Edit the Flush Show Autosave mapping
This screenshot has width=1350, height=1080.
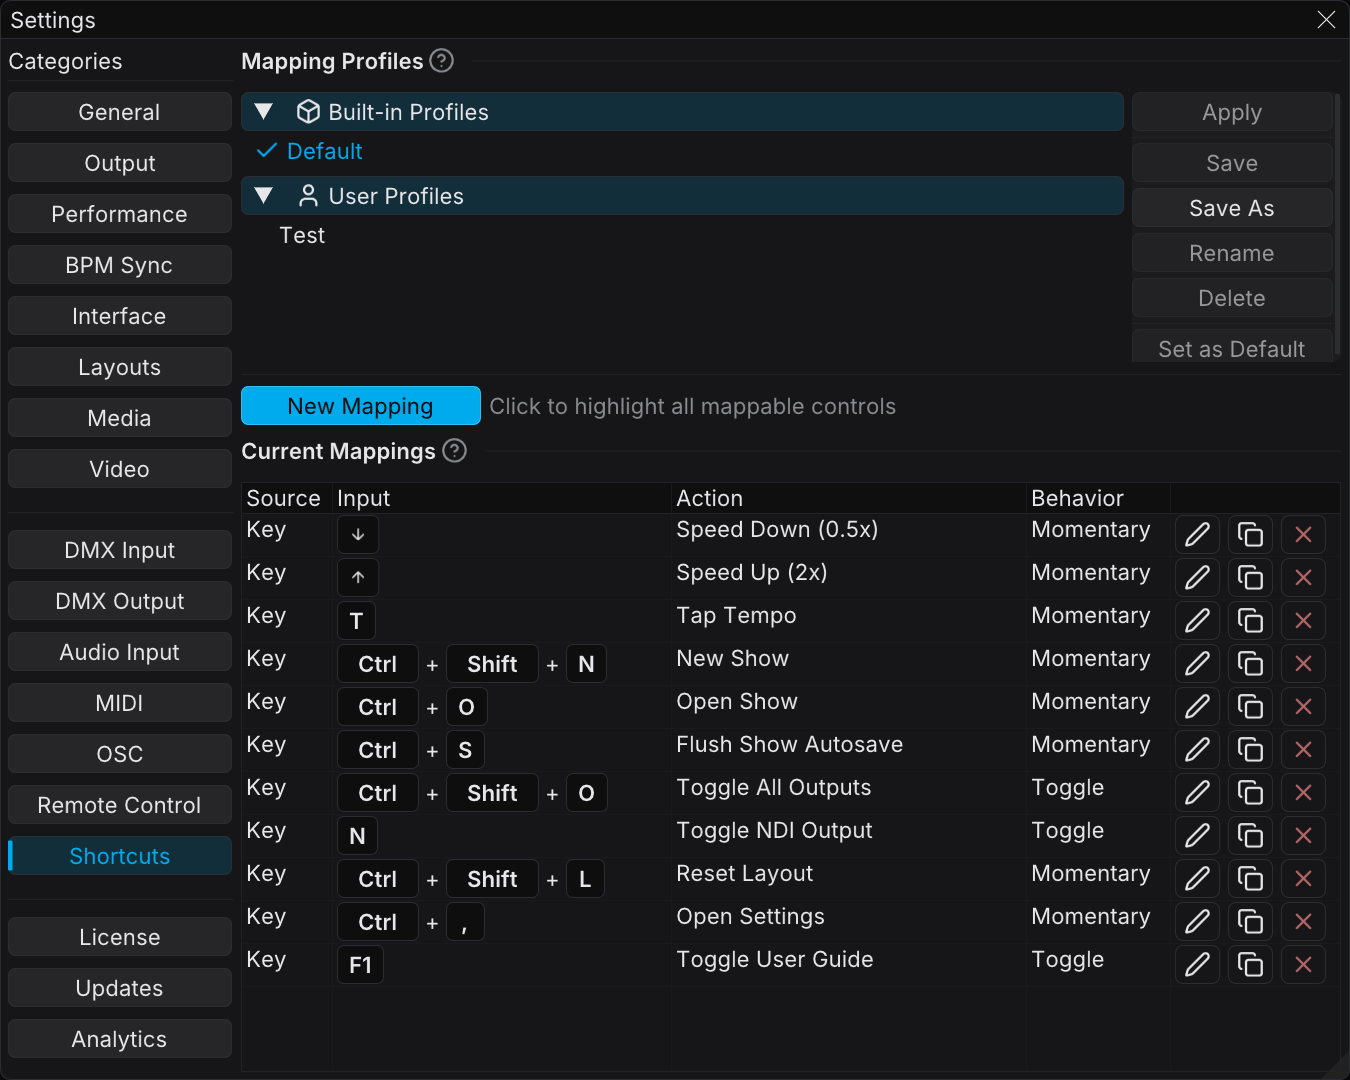click(1197, 750)
